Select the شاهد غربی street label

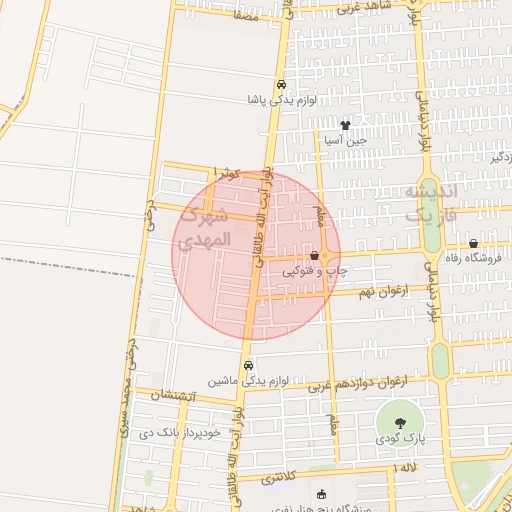click(364, 7)
